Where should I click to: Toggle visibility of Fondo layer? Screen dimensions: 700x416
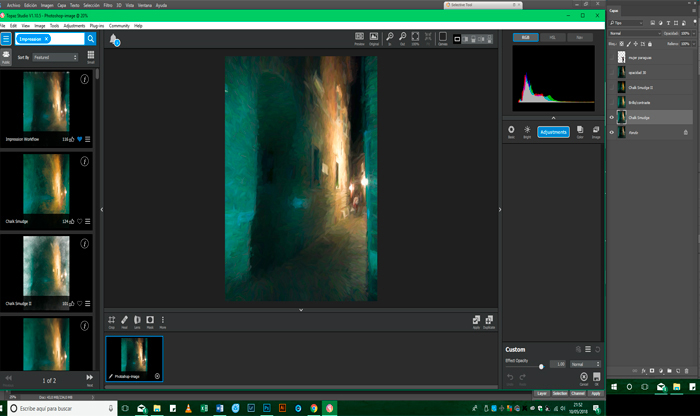click(612, 132)
